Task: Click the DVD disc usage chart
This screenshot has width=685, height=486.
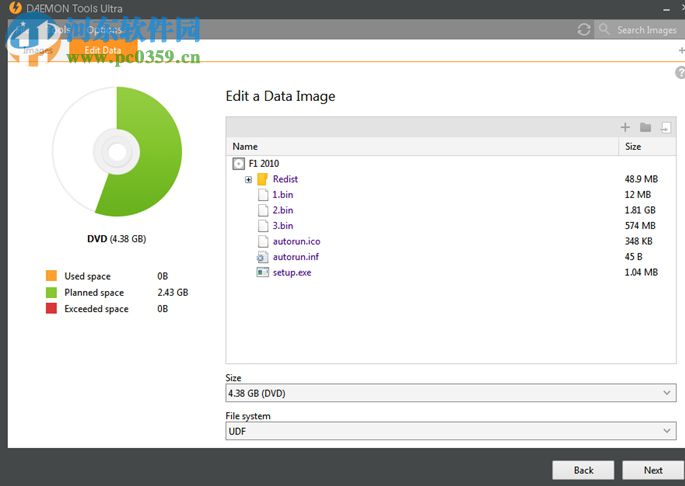Action: click(x=117, y=151)
